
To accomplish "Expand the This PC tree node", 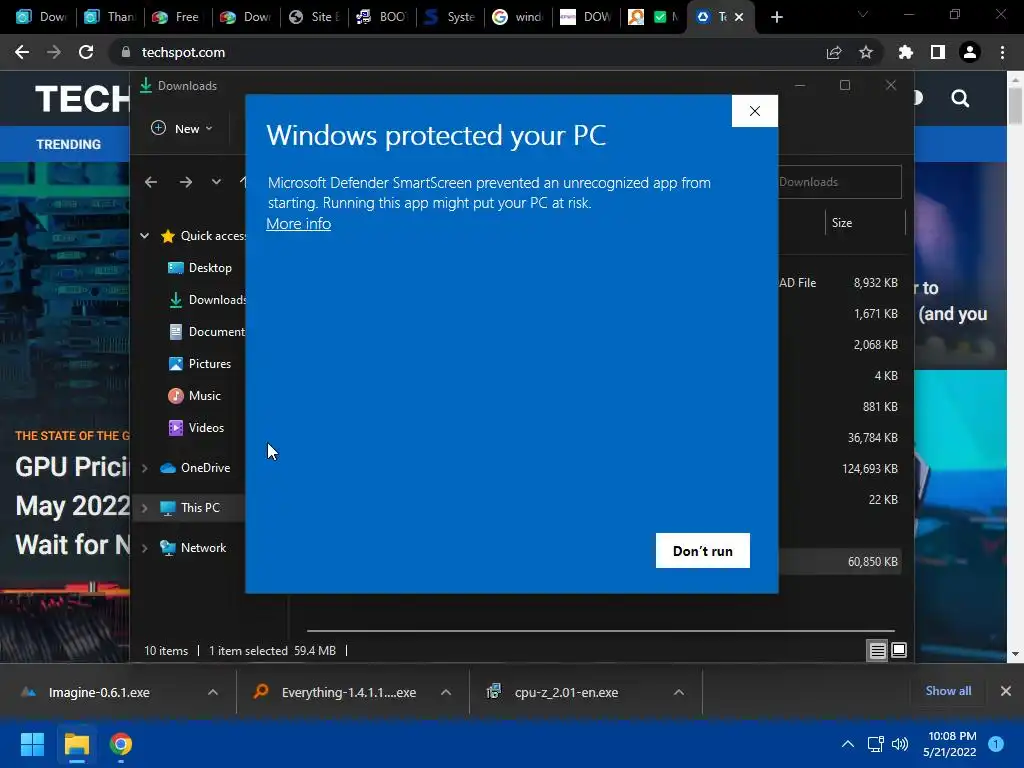I will point(144,508).
